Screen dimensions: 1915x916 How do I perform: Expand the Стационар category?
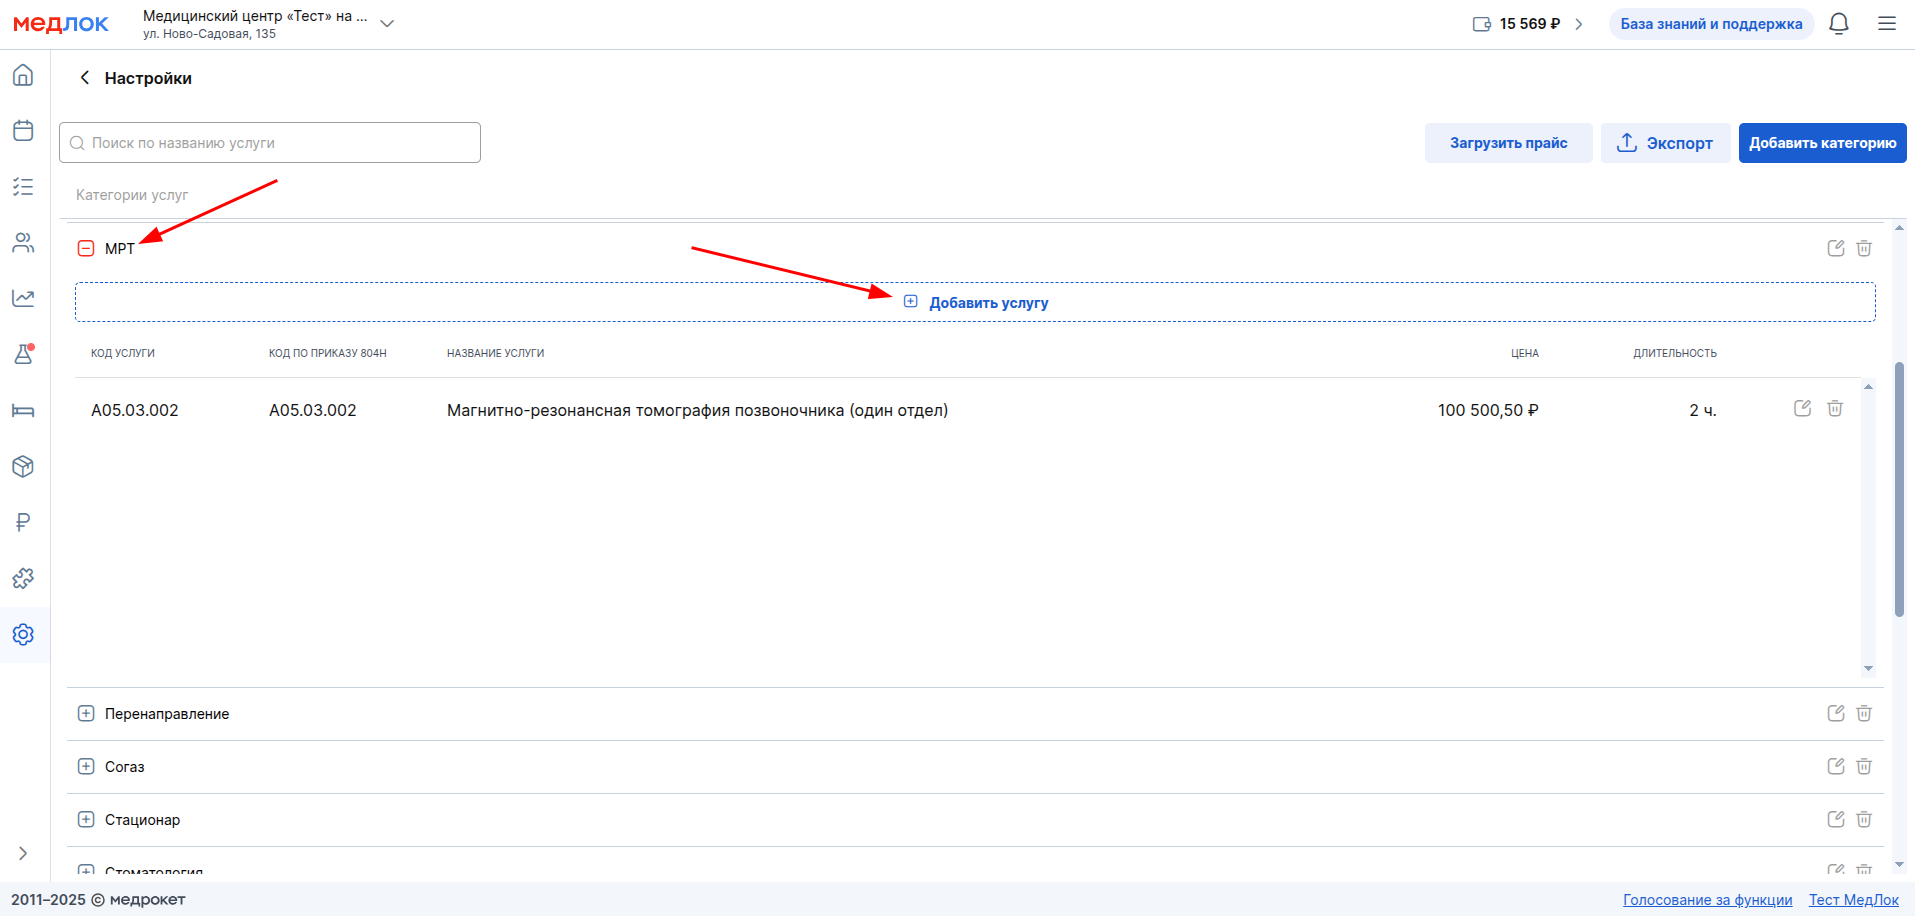tap(86, 820)
